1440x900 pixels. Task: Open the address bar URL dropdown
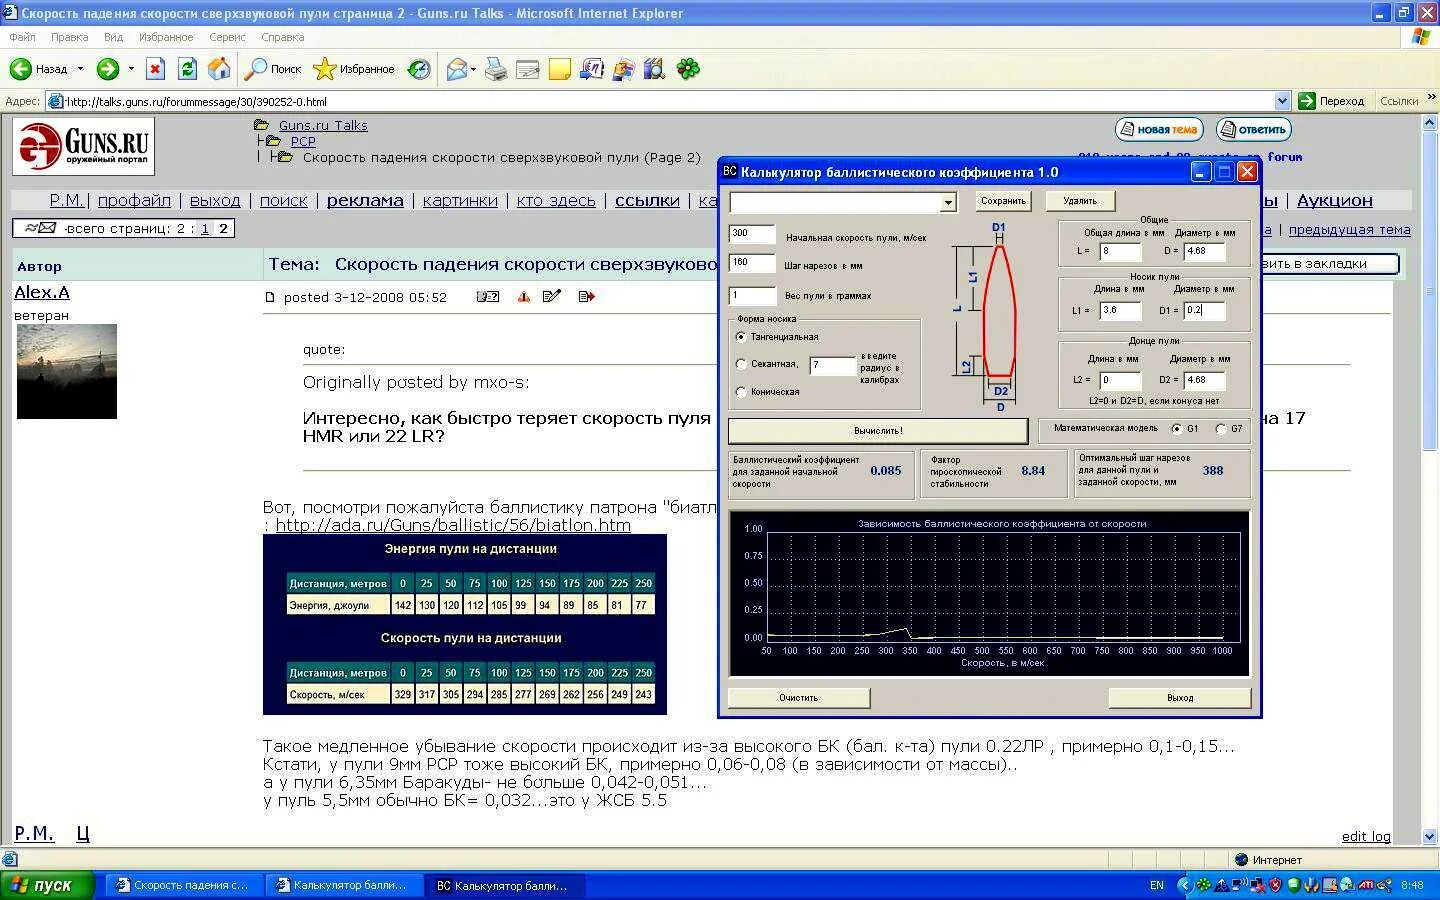[x=1282, y=101]
